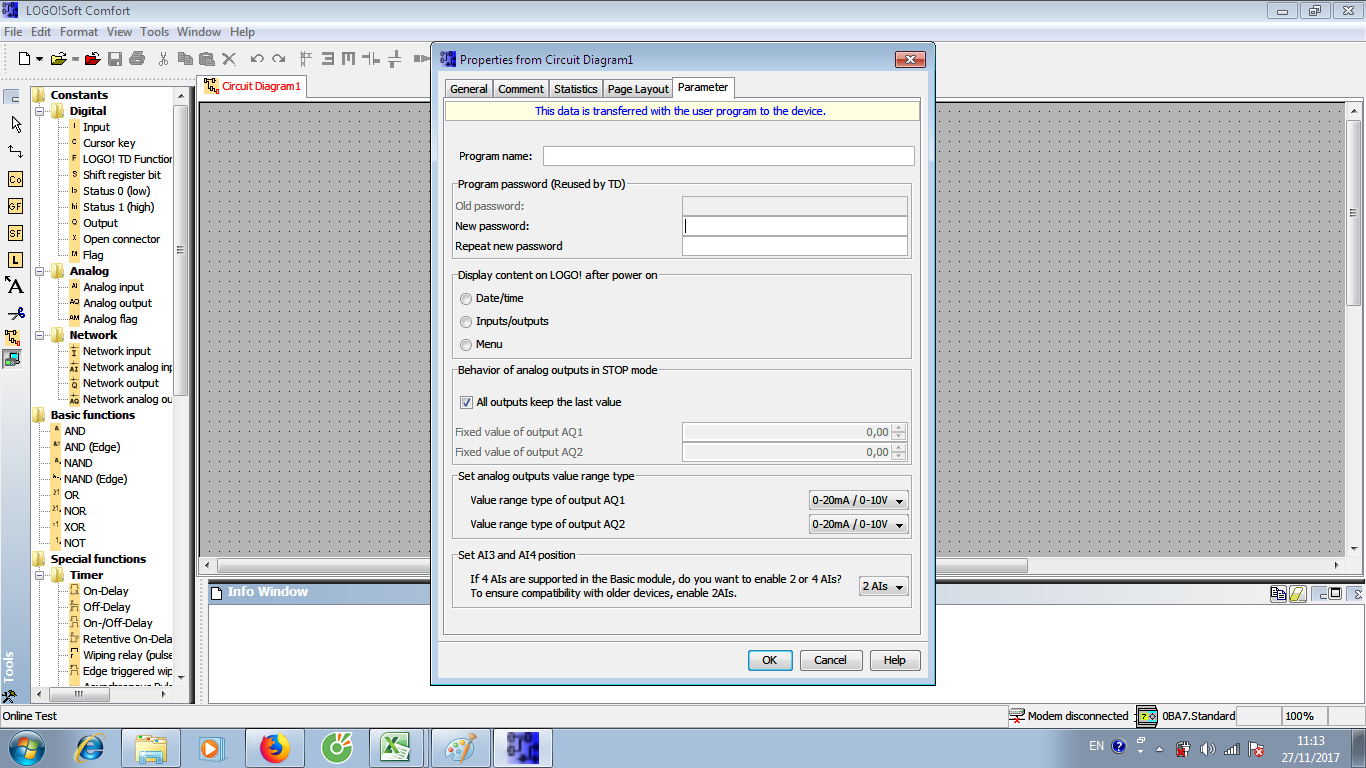The image size is (1366, 768).
Task: Click the Circuit Diagram1 document tab
Action: (x=253, y=86)
